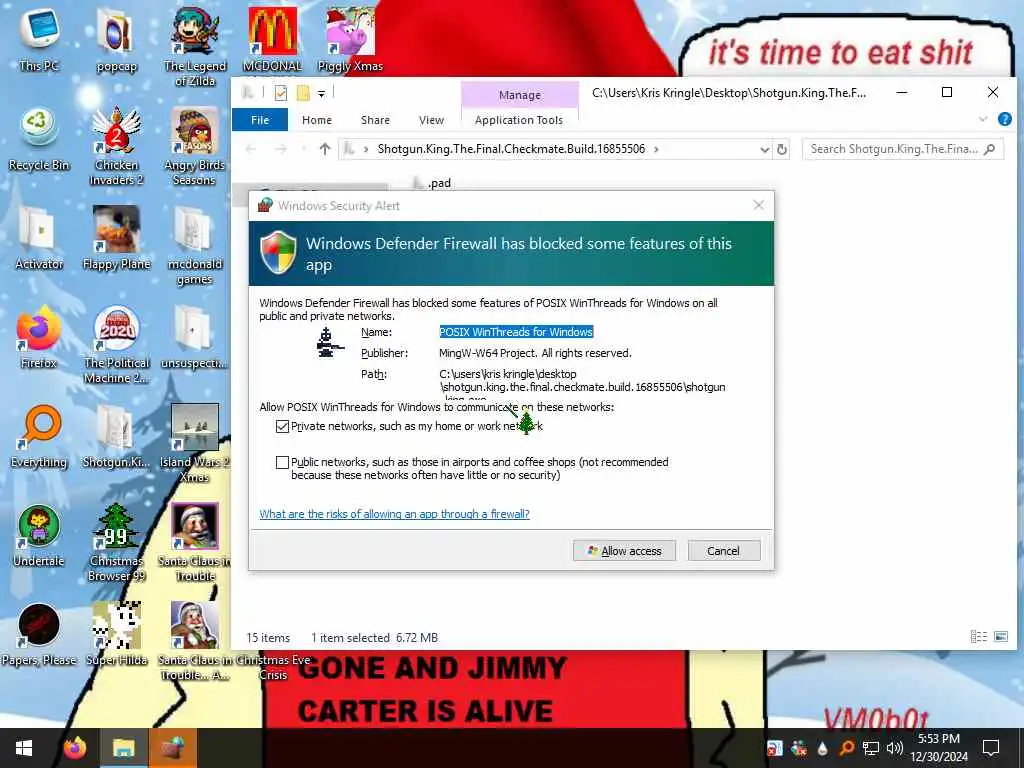
Task: Refresh the Explorer folder view
Action: [782, 150]
